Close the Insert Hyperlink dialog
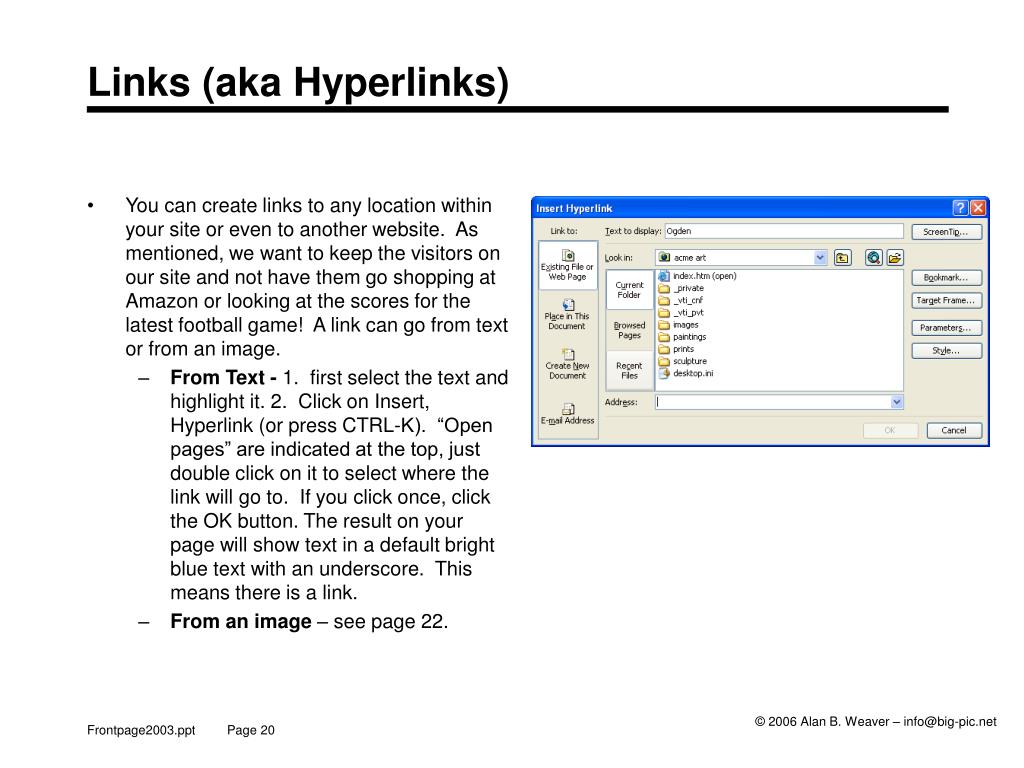The image size is (1024, 768). coord(978,208)
